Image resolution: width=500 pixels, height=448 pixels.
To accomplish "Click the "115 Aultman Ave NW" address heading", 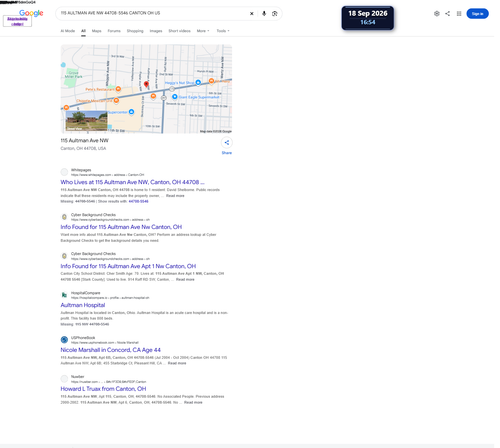I will [84, 140].
